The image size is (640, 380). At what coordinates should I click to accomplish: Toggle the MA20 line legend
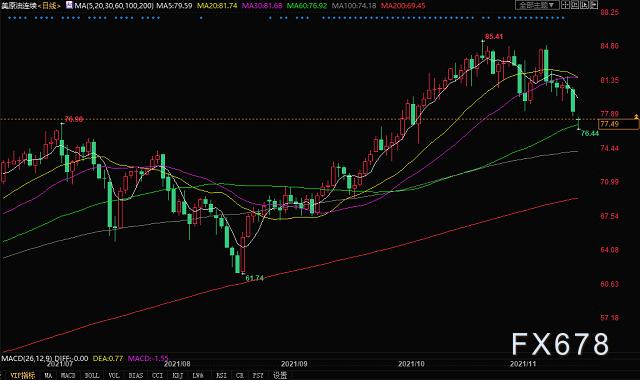point(217,5)
